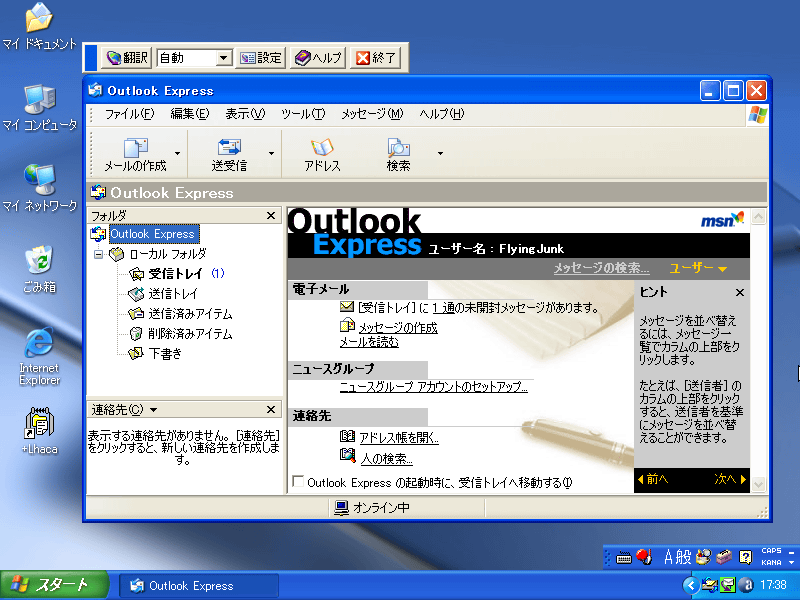Toggle 起動時に受信トレイへ移動する checkbox

[298, 481]
